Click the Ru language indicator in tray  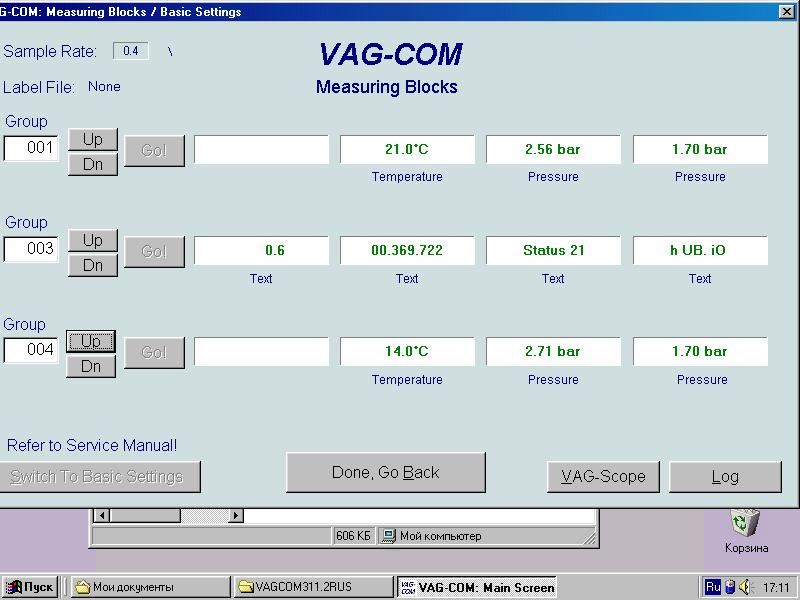713,587
